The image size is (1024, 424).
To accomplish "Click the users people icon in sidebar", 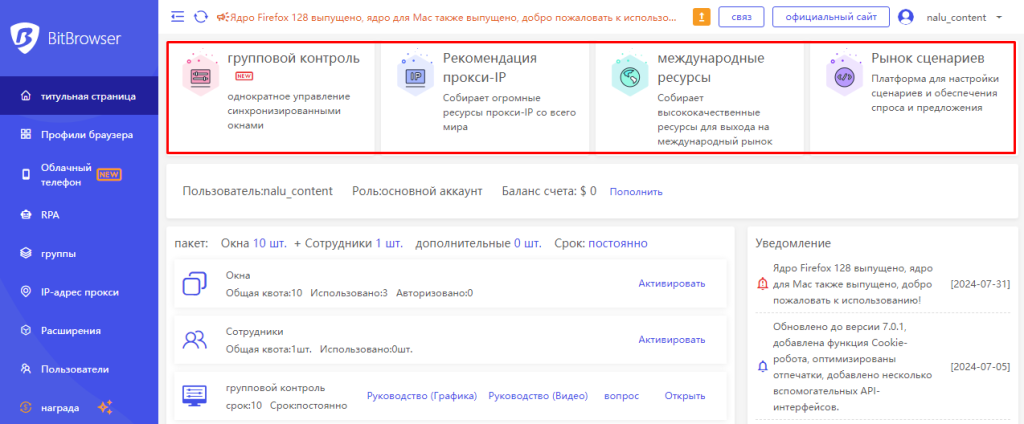I will point(25,369).
